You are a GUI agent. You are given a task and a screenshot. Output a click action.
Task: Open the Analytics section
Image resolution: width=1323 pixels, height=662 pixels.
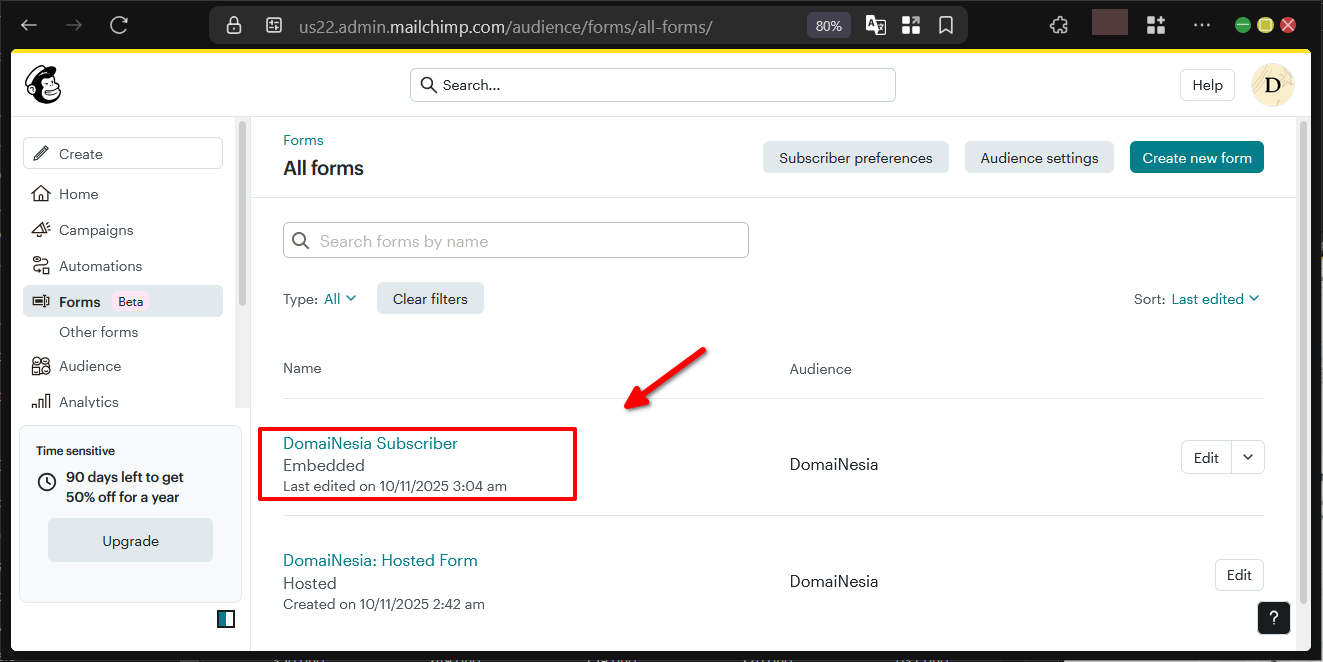pyautogui.click(x=42, y=401)
